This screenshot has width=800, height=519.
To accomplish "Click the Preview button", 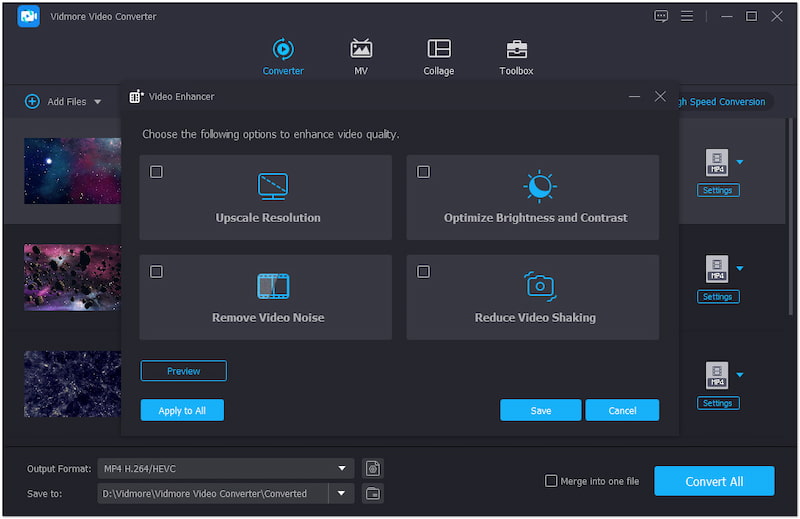I will 183,371.
